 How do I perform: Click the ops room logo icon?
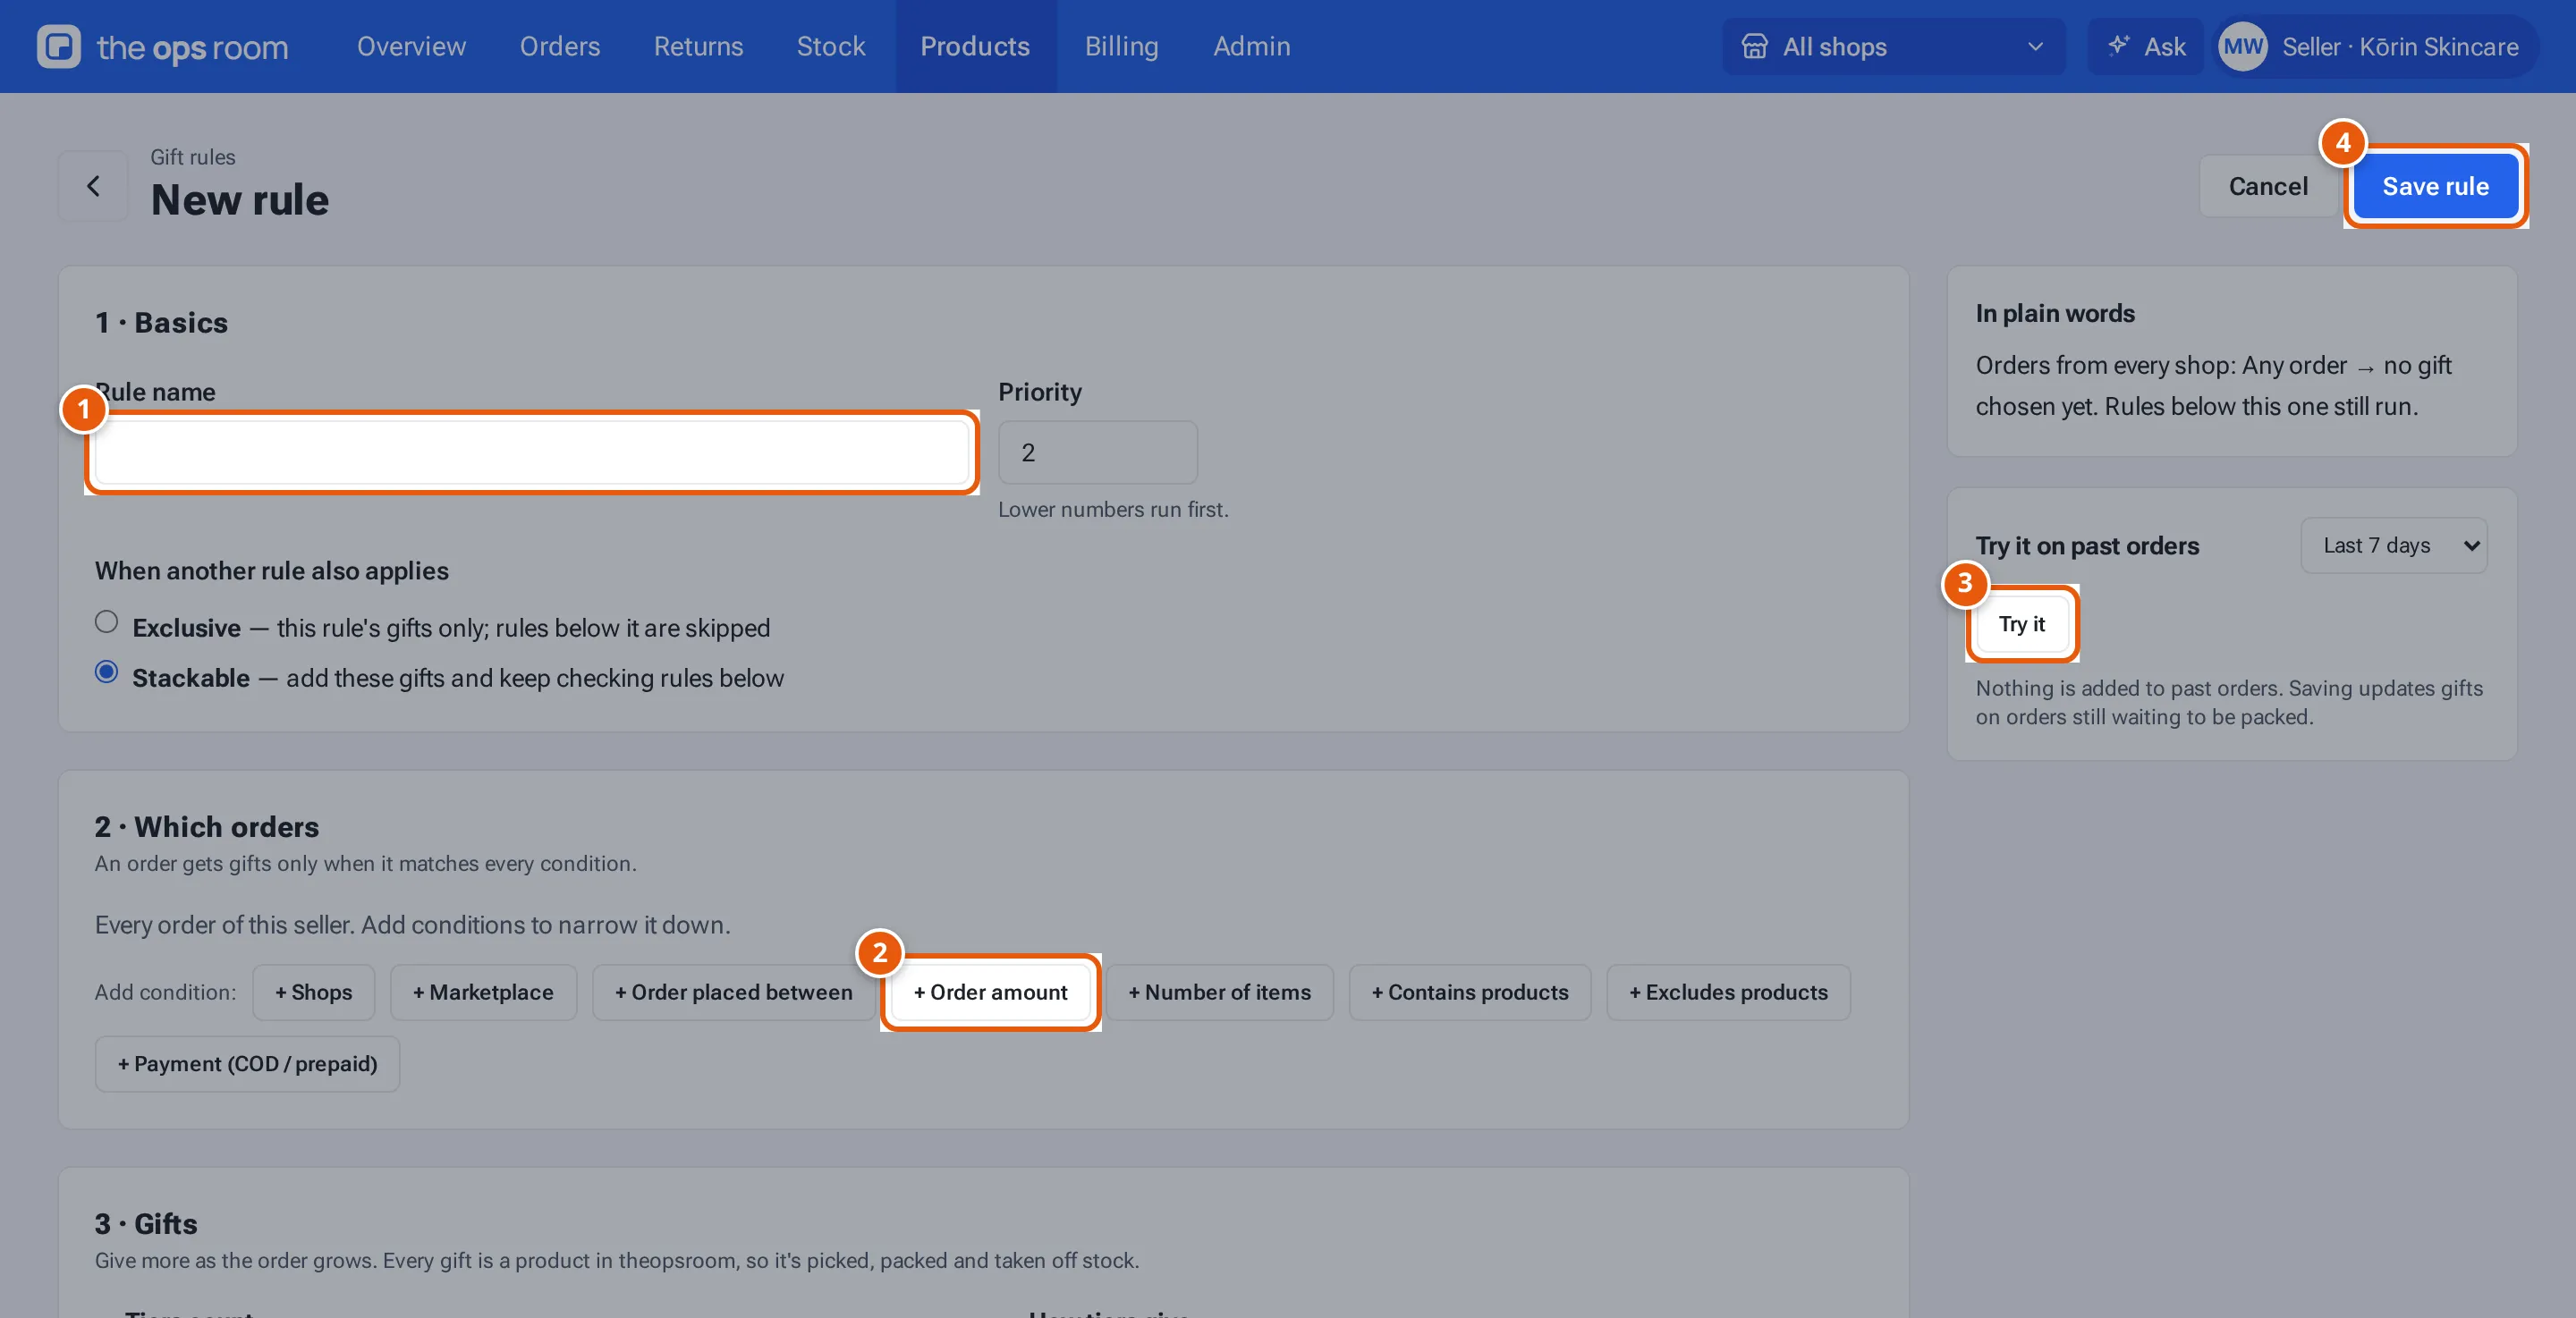point(58,46)
